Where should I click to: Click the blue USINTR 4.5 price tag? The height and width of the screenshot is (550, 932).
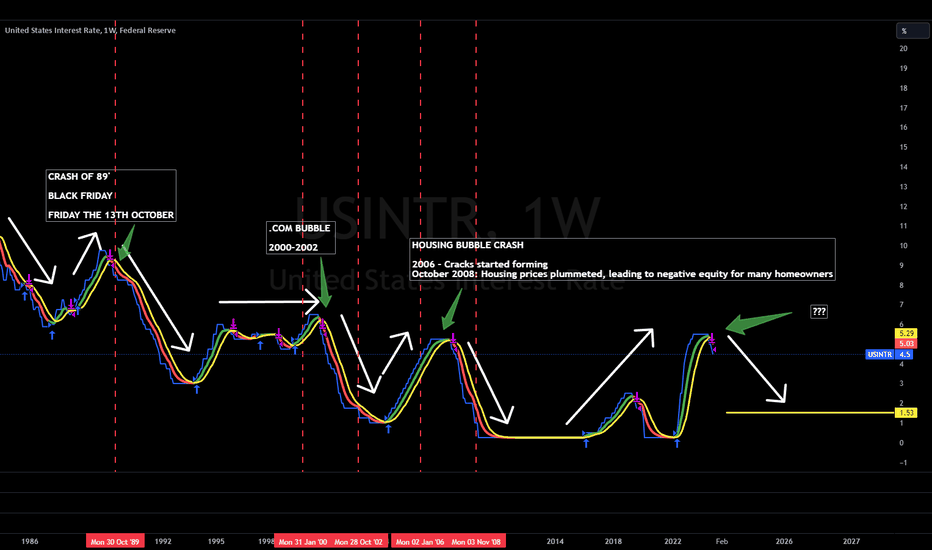tap(889, 354)
